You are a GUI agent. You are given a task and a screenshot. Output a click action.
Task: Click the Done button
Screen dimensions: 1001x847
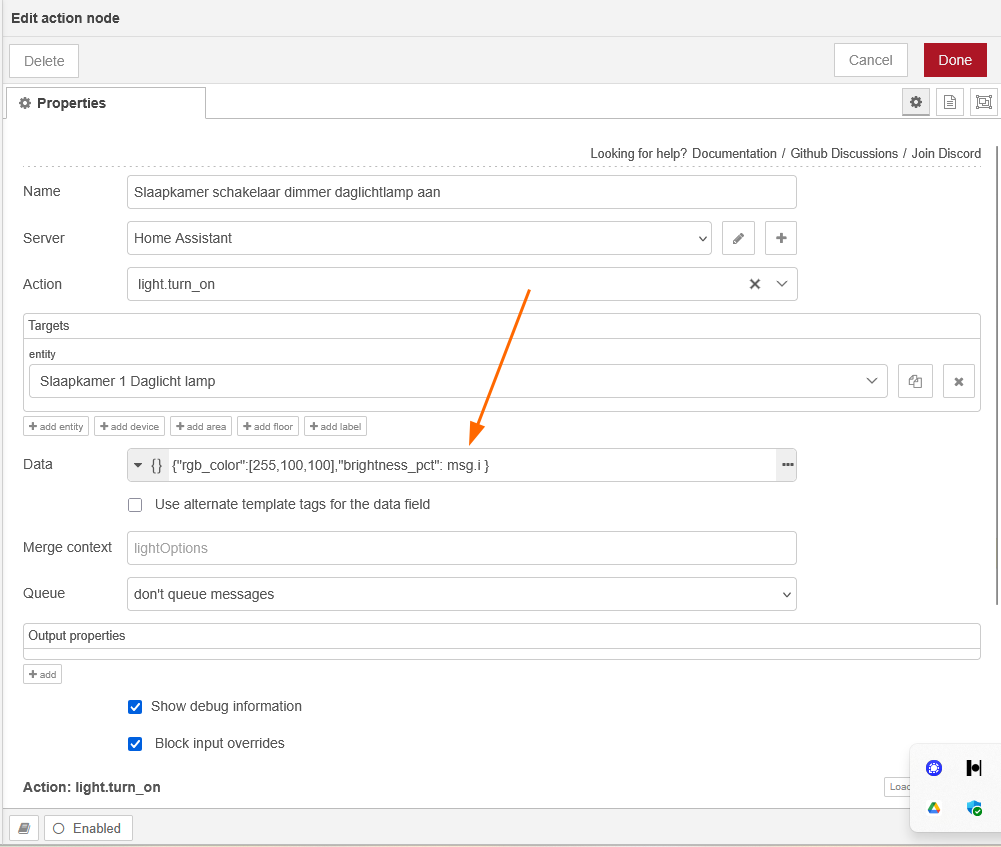coord(954,60)
